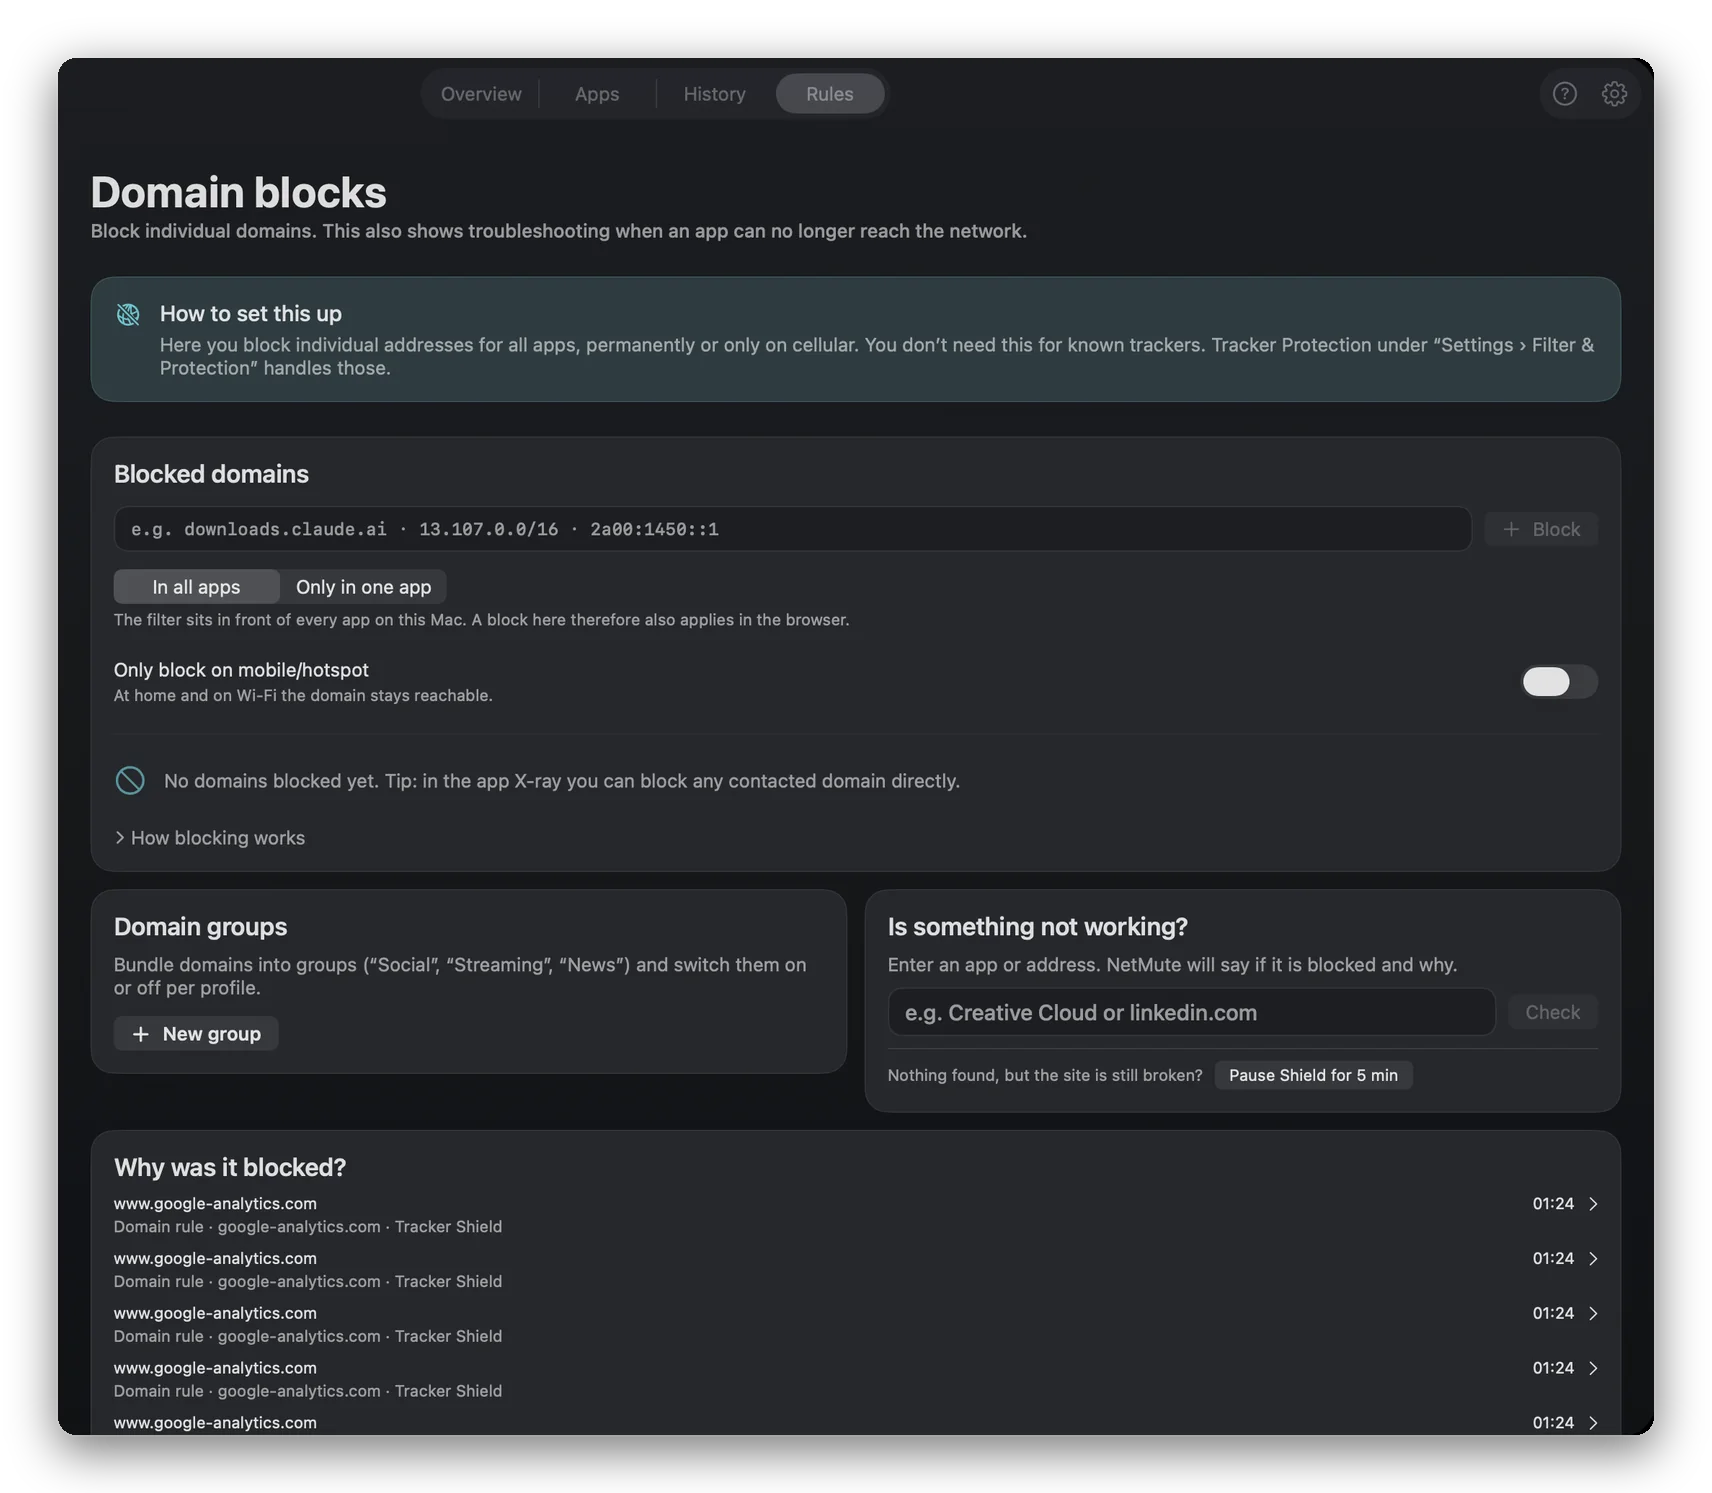Focus the blocked domains address input field

792,529
